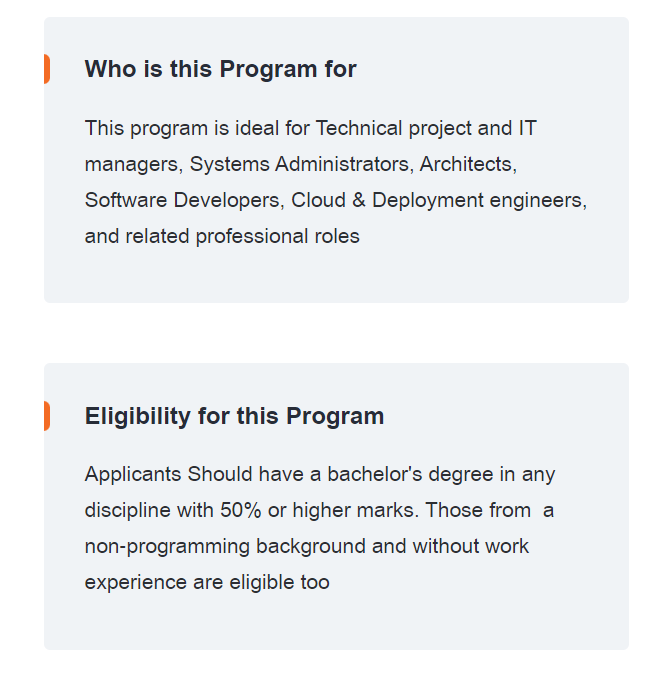Screen dimensions: 664x674
Task: Click the "experience are eligible too" line
Action: (x=207, y=582)
